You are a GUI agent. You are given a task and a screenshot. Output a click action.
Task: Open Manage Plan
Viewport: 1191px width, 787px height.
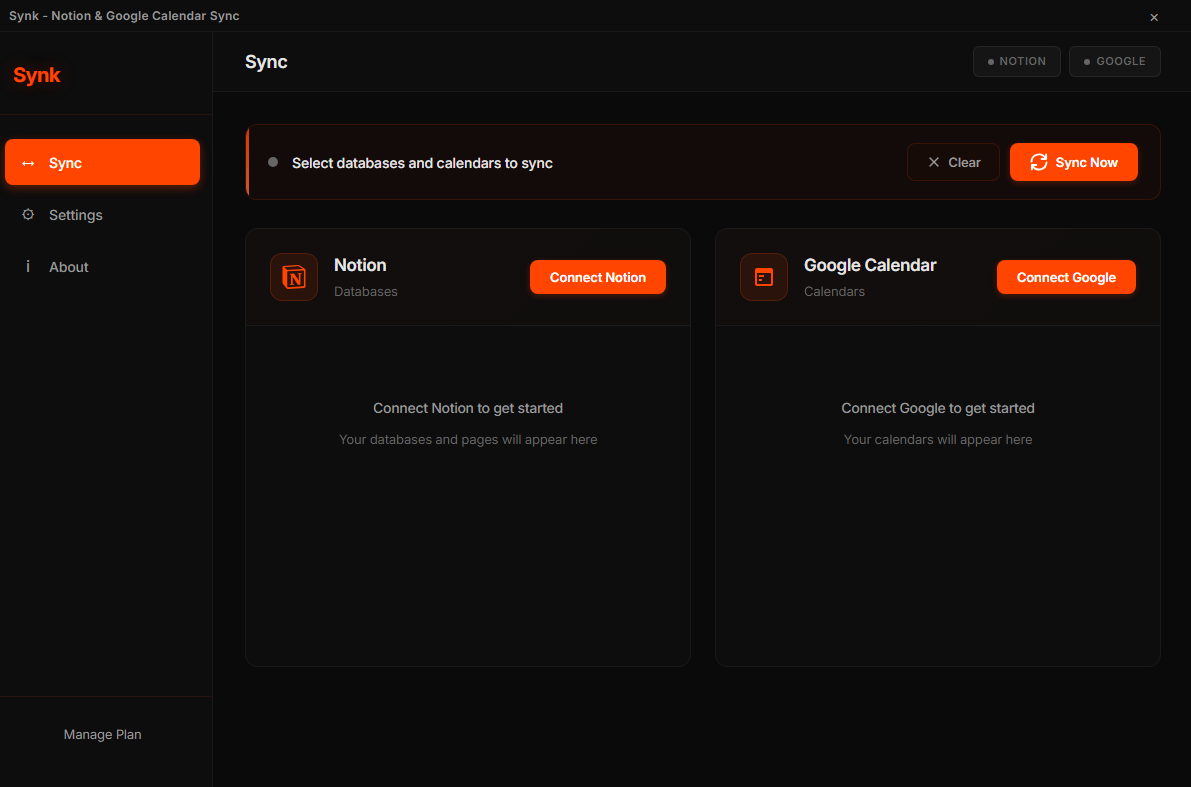point(102,734)
